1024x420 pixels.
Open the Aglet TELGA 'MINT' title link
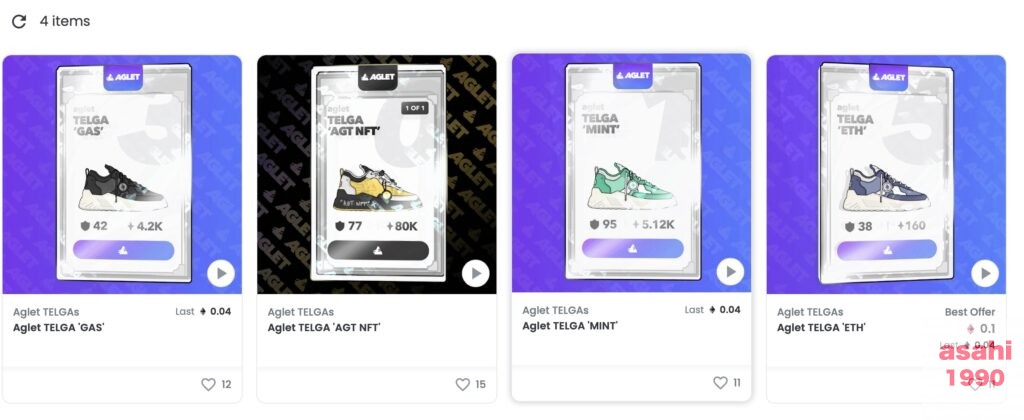coord(570,325)
